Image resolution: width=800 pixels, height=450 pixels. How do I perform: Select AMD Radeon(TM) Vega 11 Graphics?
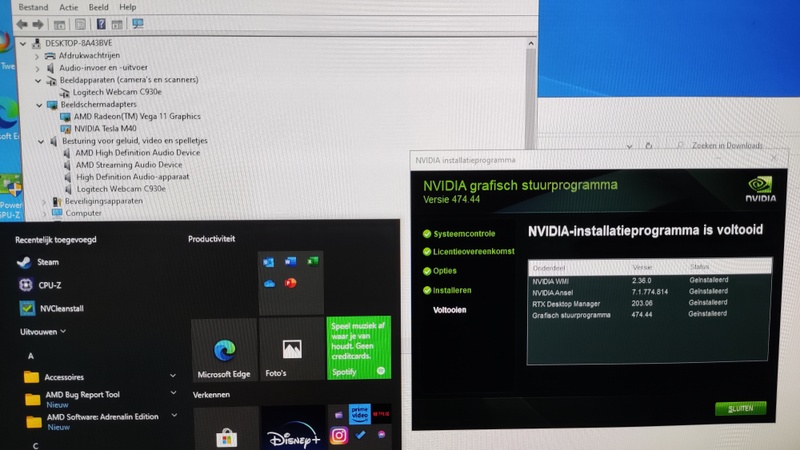(137, 116)
